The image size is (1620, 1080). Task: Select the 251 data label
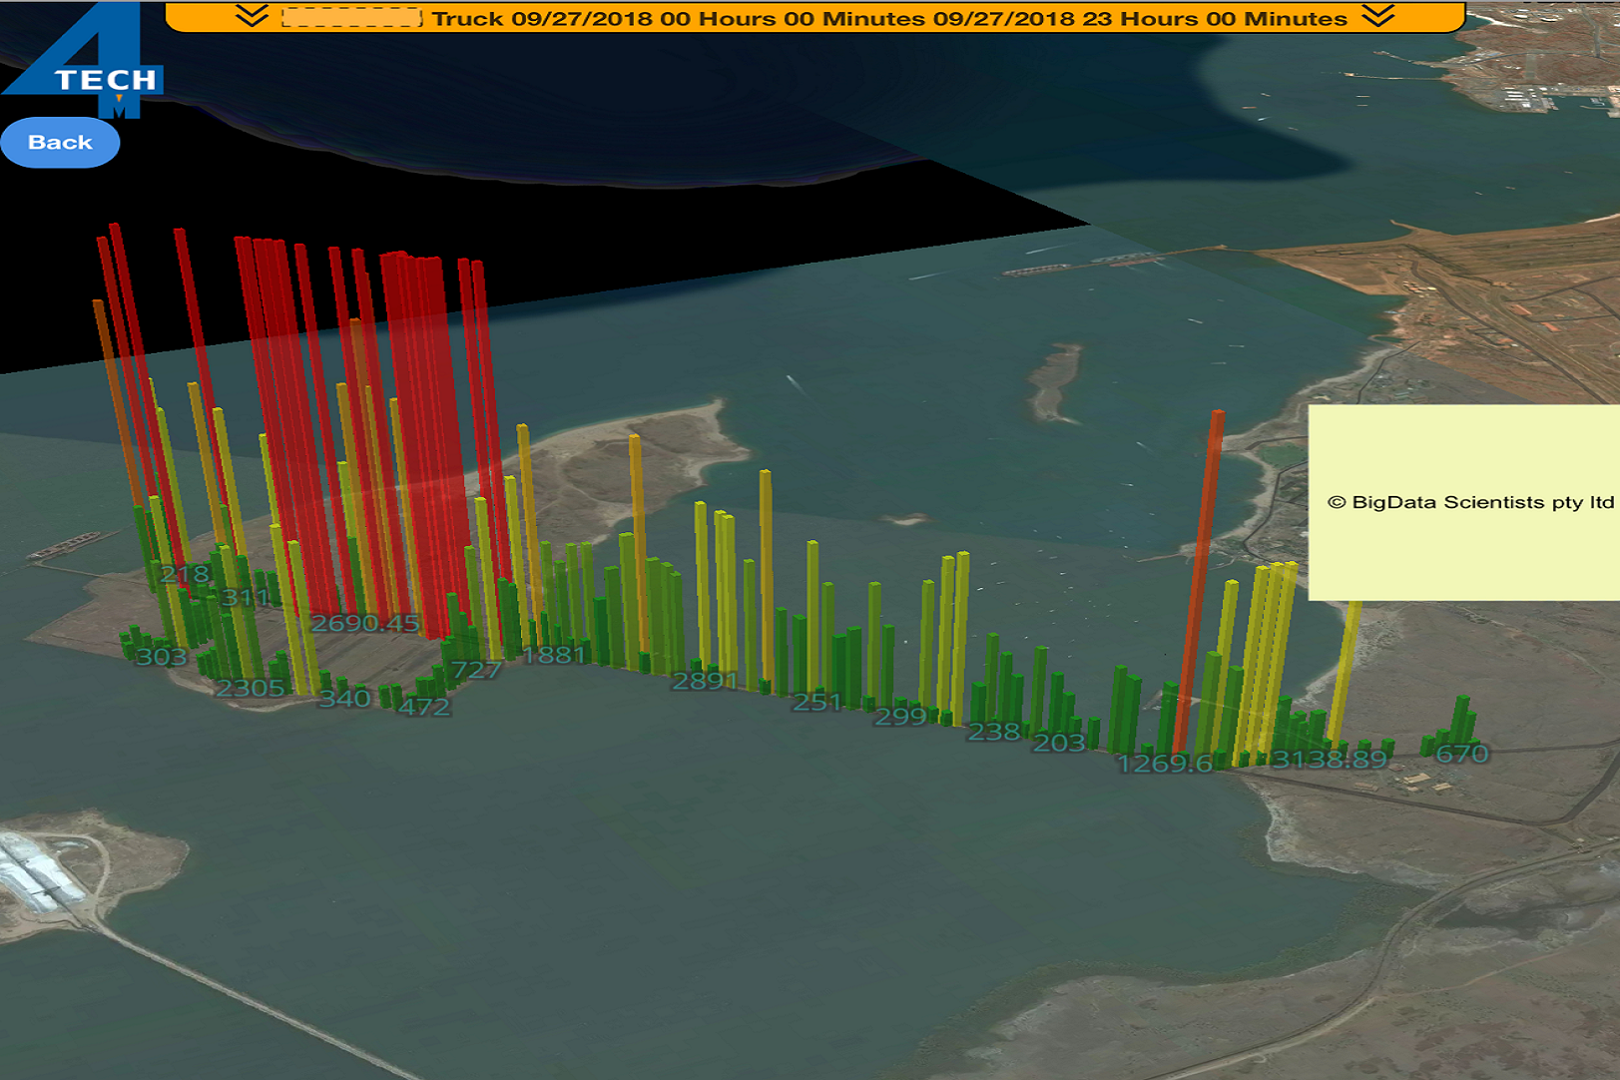(x=817, y=702)
